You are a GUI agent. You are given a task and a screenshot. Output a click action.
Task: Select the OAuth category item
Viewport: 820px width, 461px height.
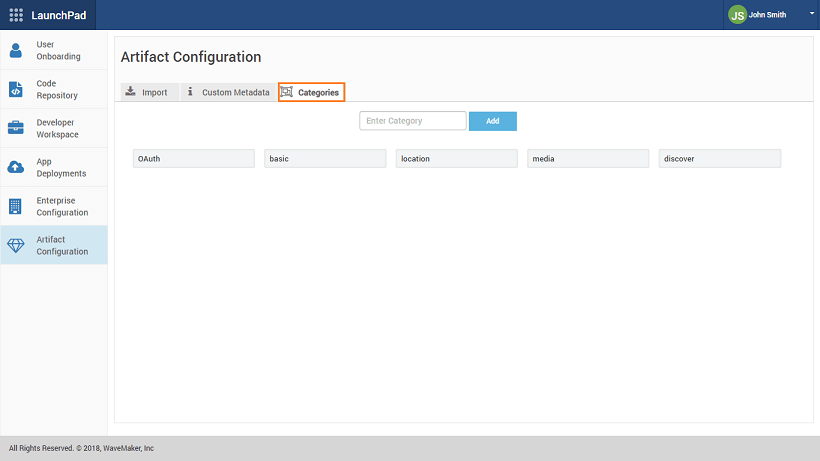click(x=193, y=159)
